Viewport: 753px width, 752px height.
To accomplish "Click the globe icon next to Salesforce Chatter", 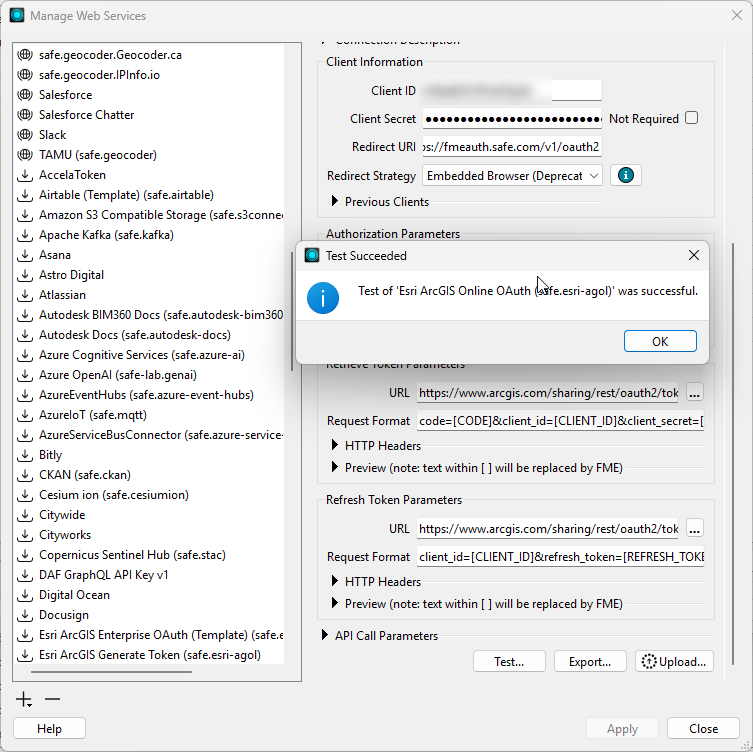I will [x=25, y=115].
